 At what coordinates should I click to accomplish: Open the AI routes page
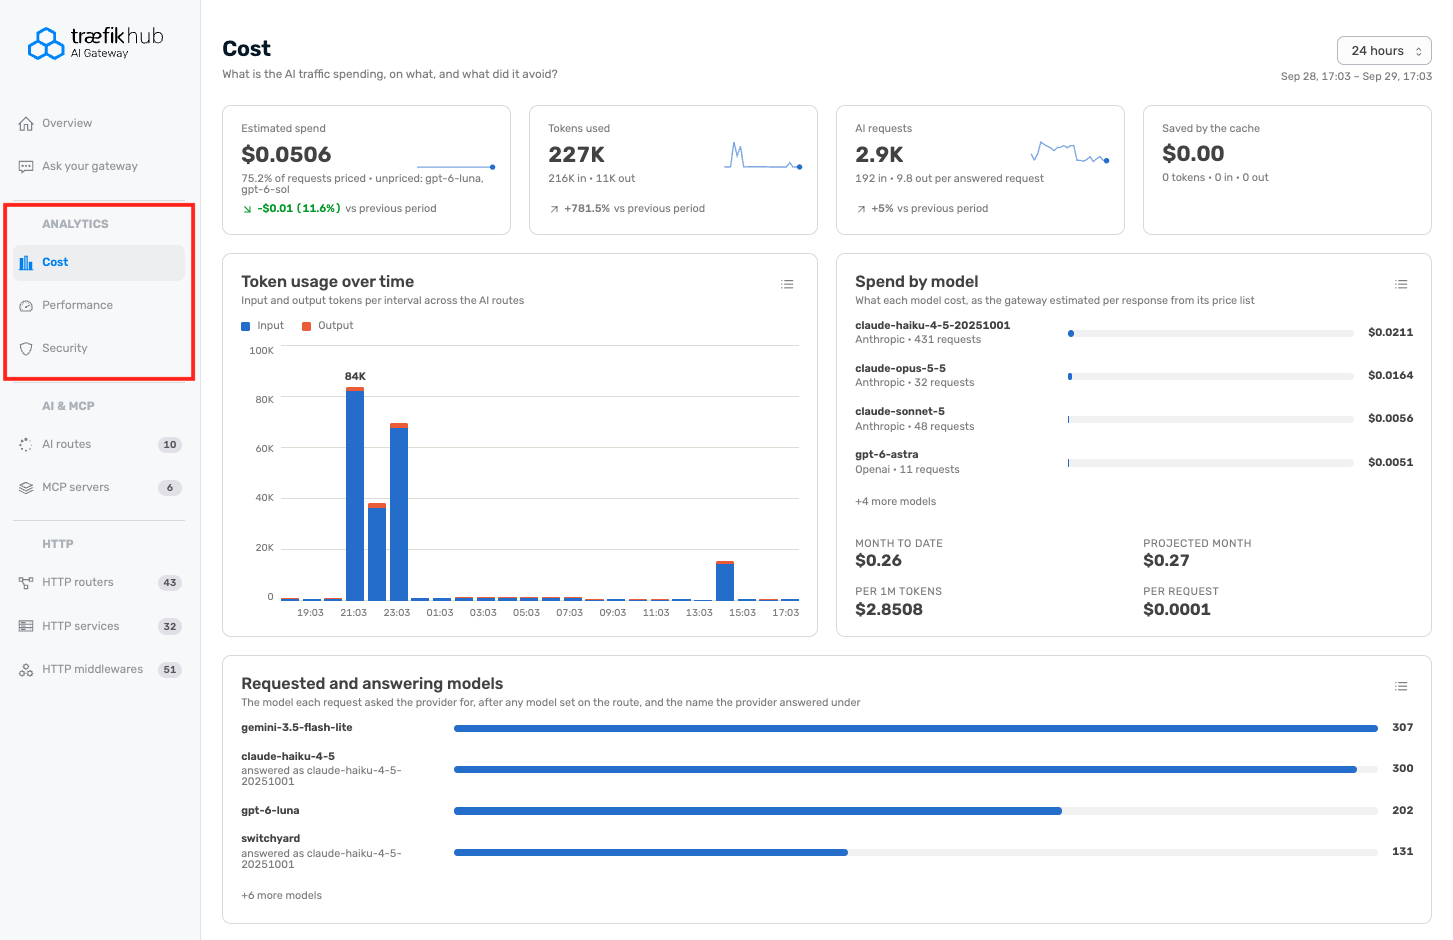99,445
